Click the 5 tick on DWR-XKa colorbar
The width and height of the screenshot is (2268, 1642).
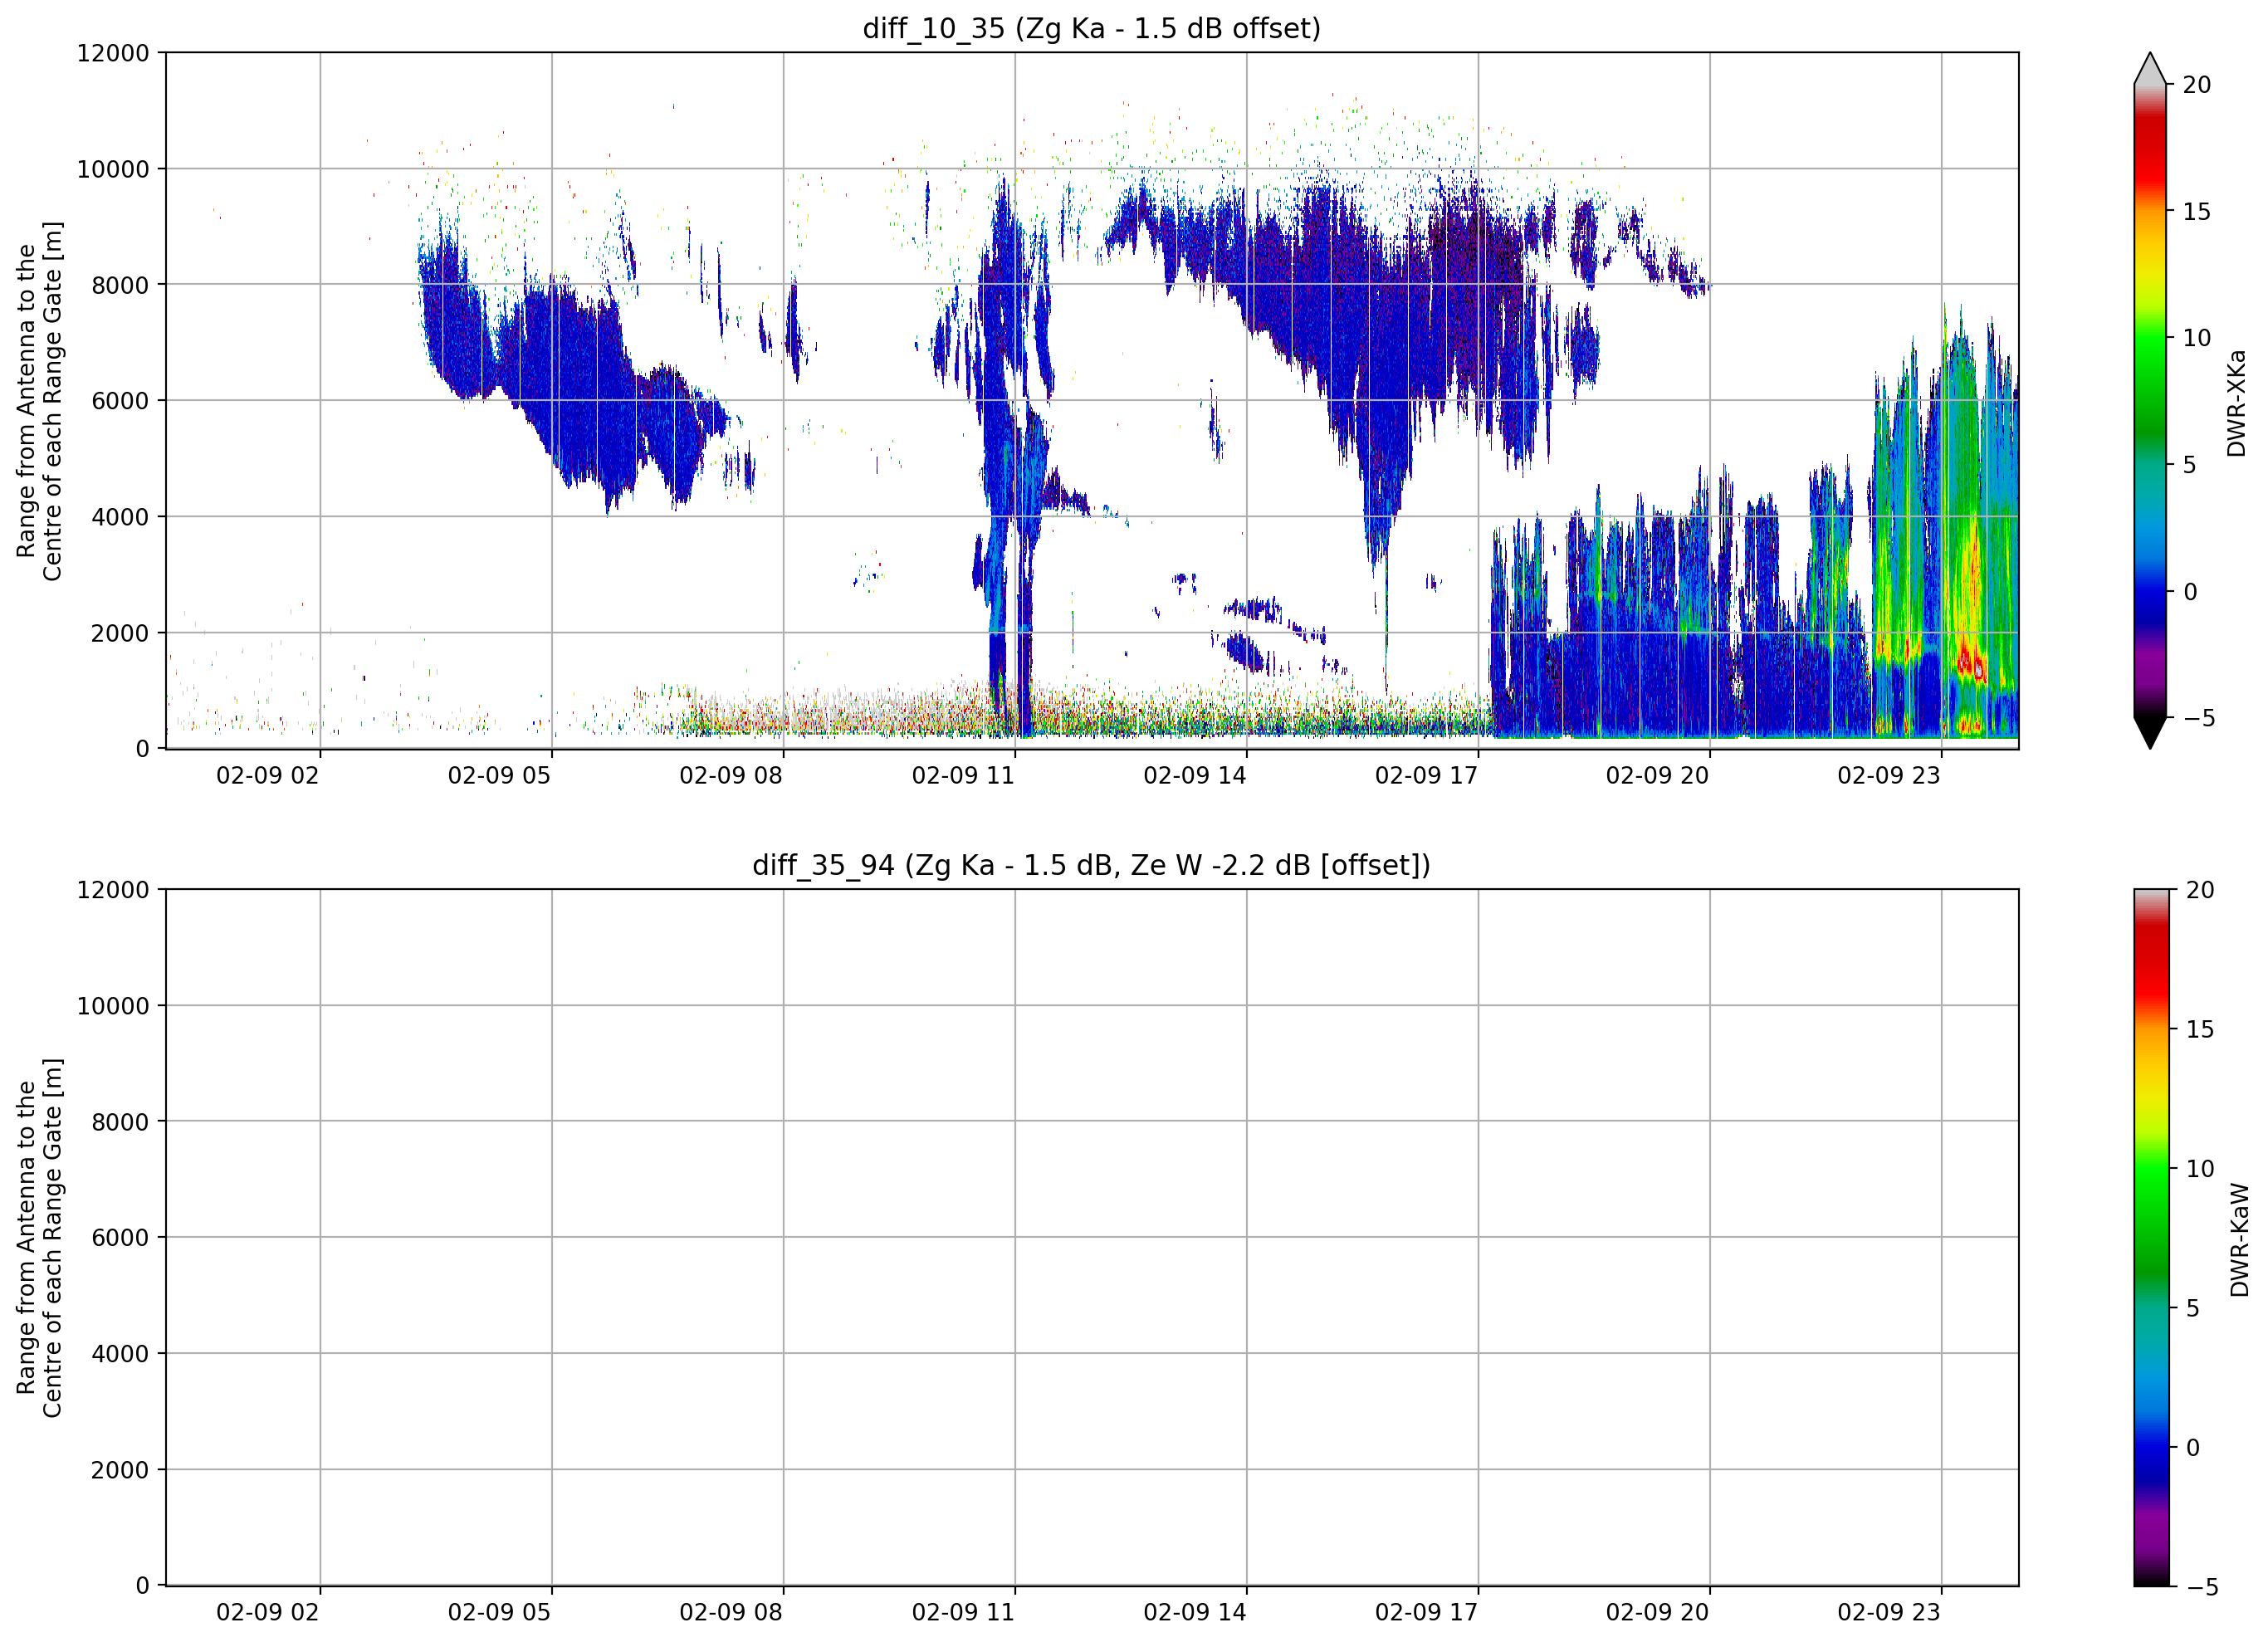[2189, 465]
